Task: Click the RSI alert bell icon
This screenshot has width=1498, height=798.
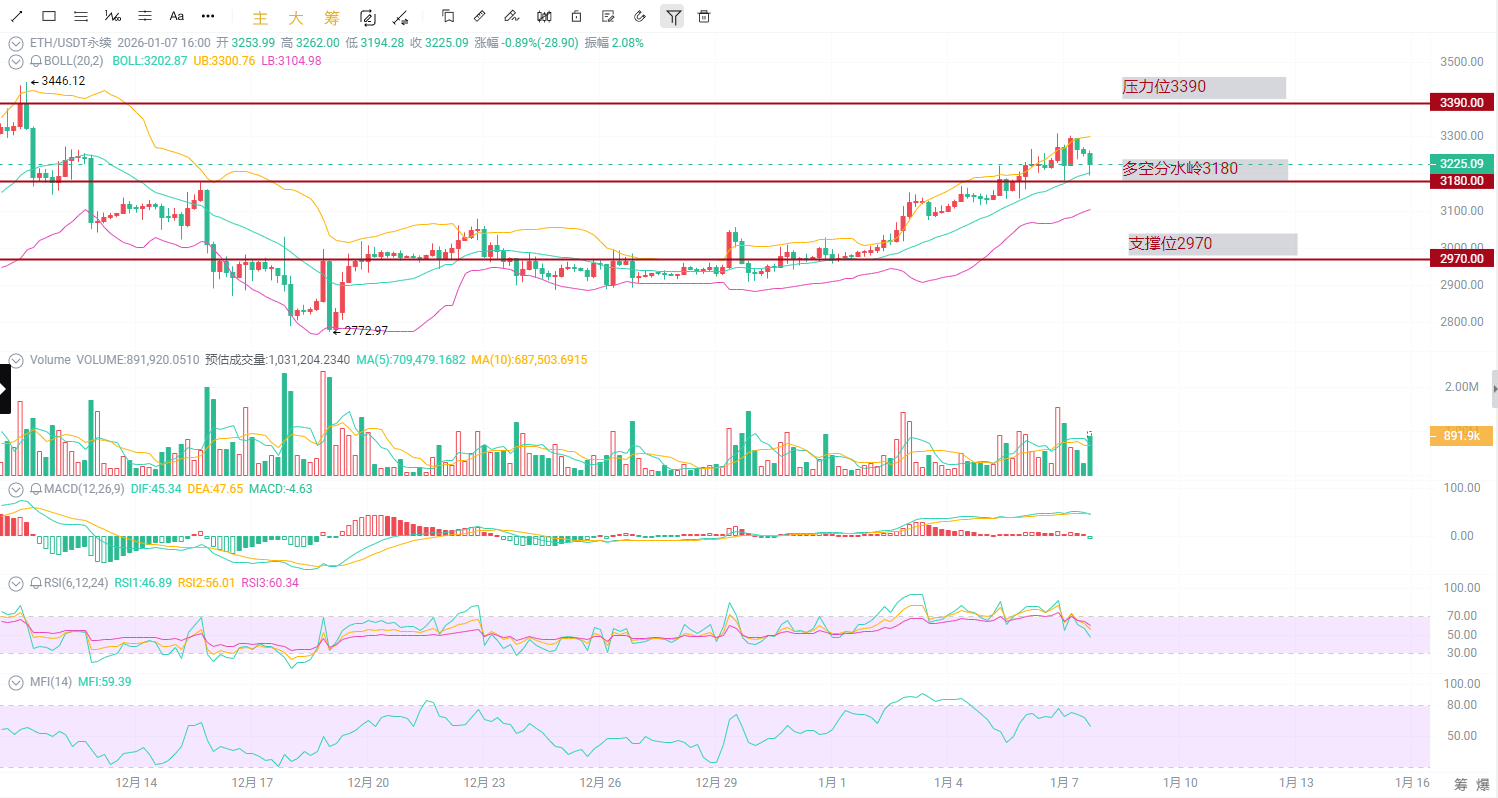Action: (x=35, y=582)
